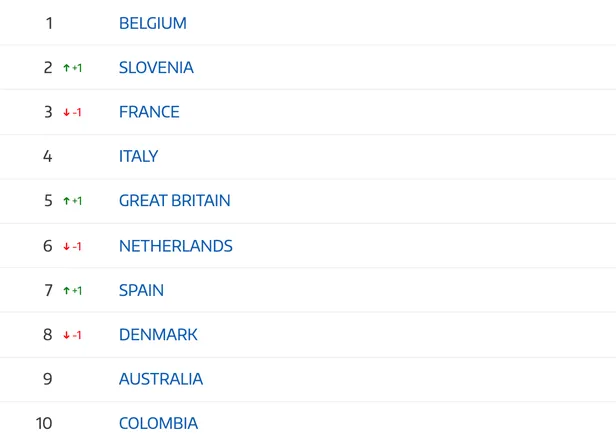
Task: Open the COLOMBIA country link
Action: click(x=158, y=424)
